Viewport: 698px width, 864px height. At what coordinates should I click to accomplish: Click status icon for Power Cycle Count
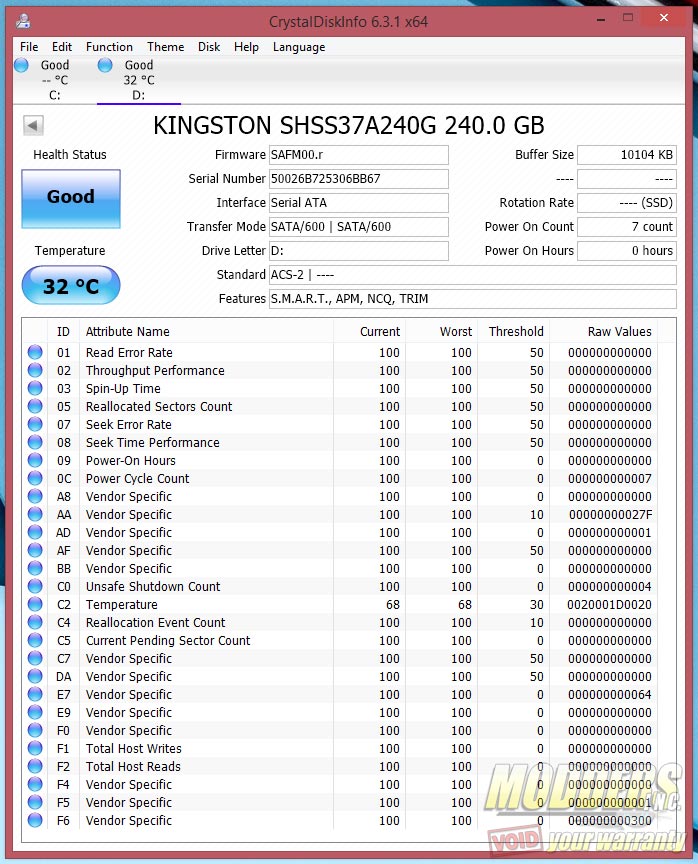pyautogui.click(x=35, y=478)
